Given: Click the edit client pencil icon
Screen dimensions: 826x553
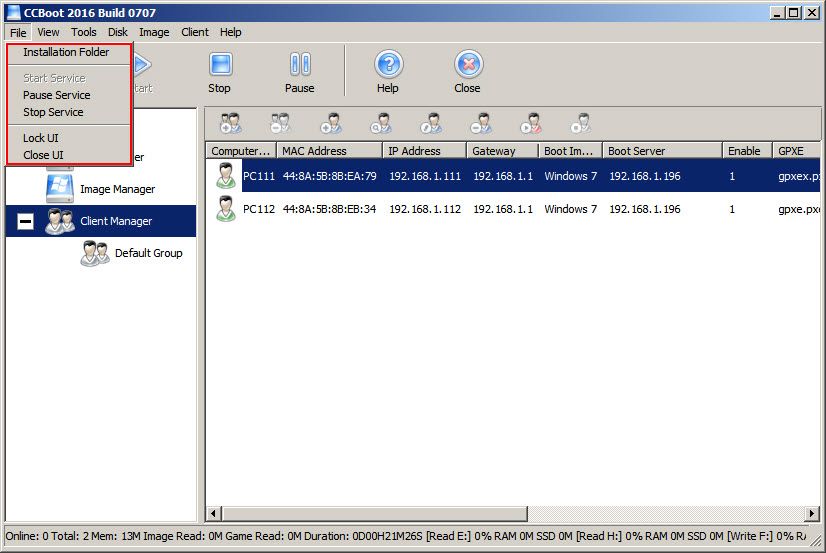Looking at the screenshot, I should [431, 123].
